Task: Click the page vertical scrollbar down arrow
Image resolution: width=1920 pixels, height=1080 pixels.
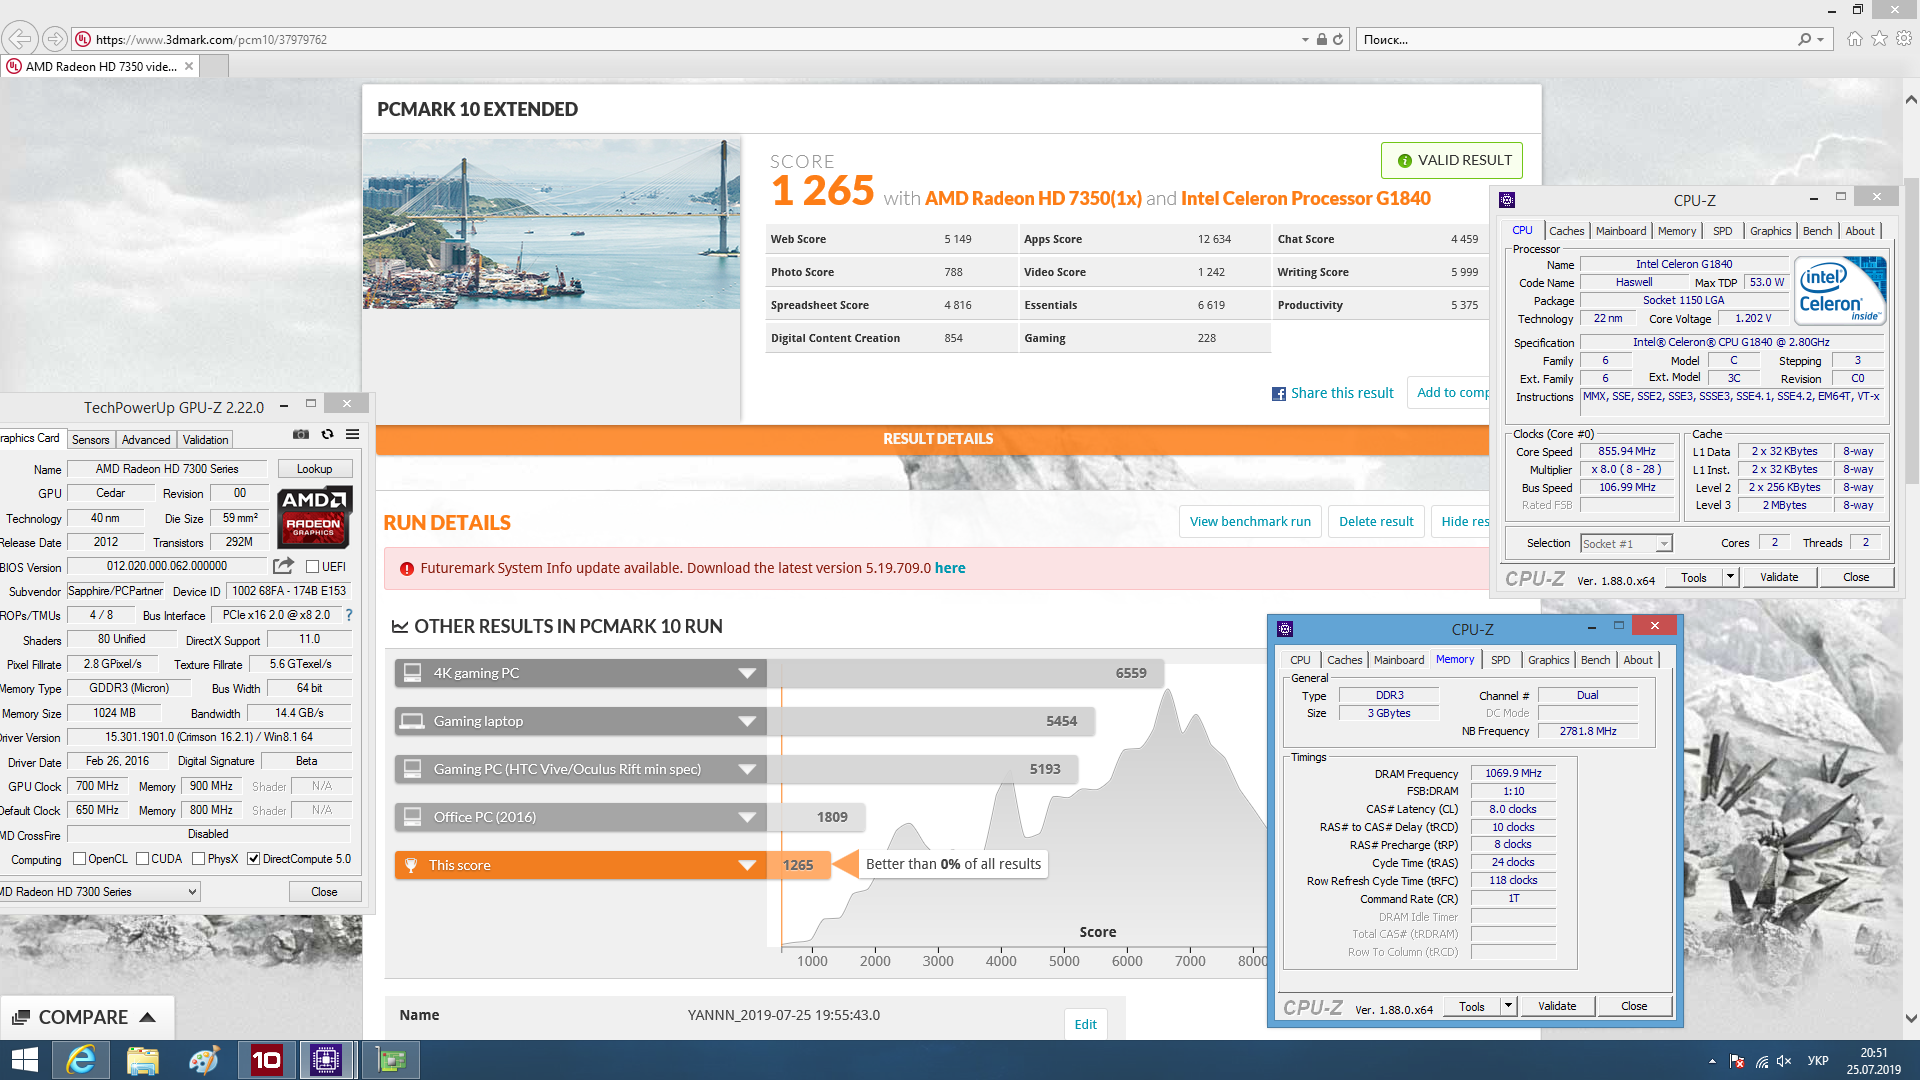Action: coord(1911,1018)
